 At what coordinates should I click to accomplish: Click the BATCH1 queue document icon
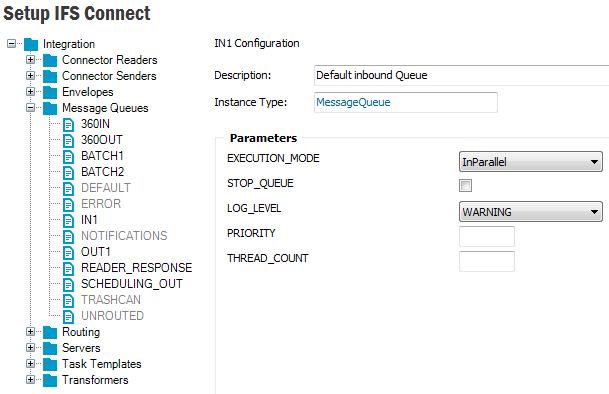68,157
